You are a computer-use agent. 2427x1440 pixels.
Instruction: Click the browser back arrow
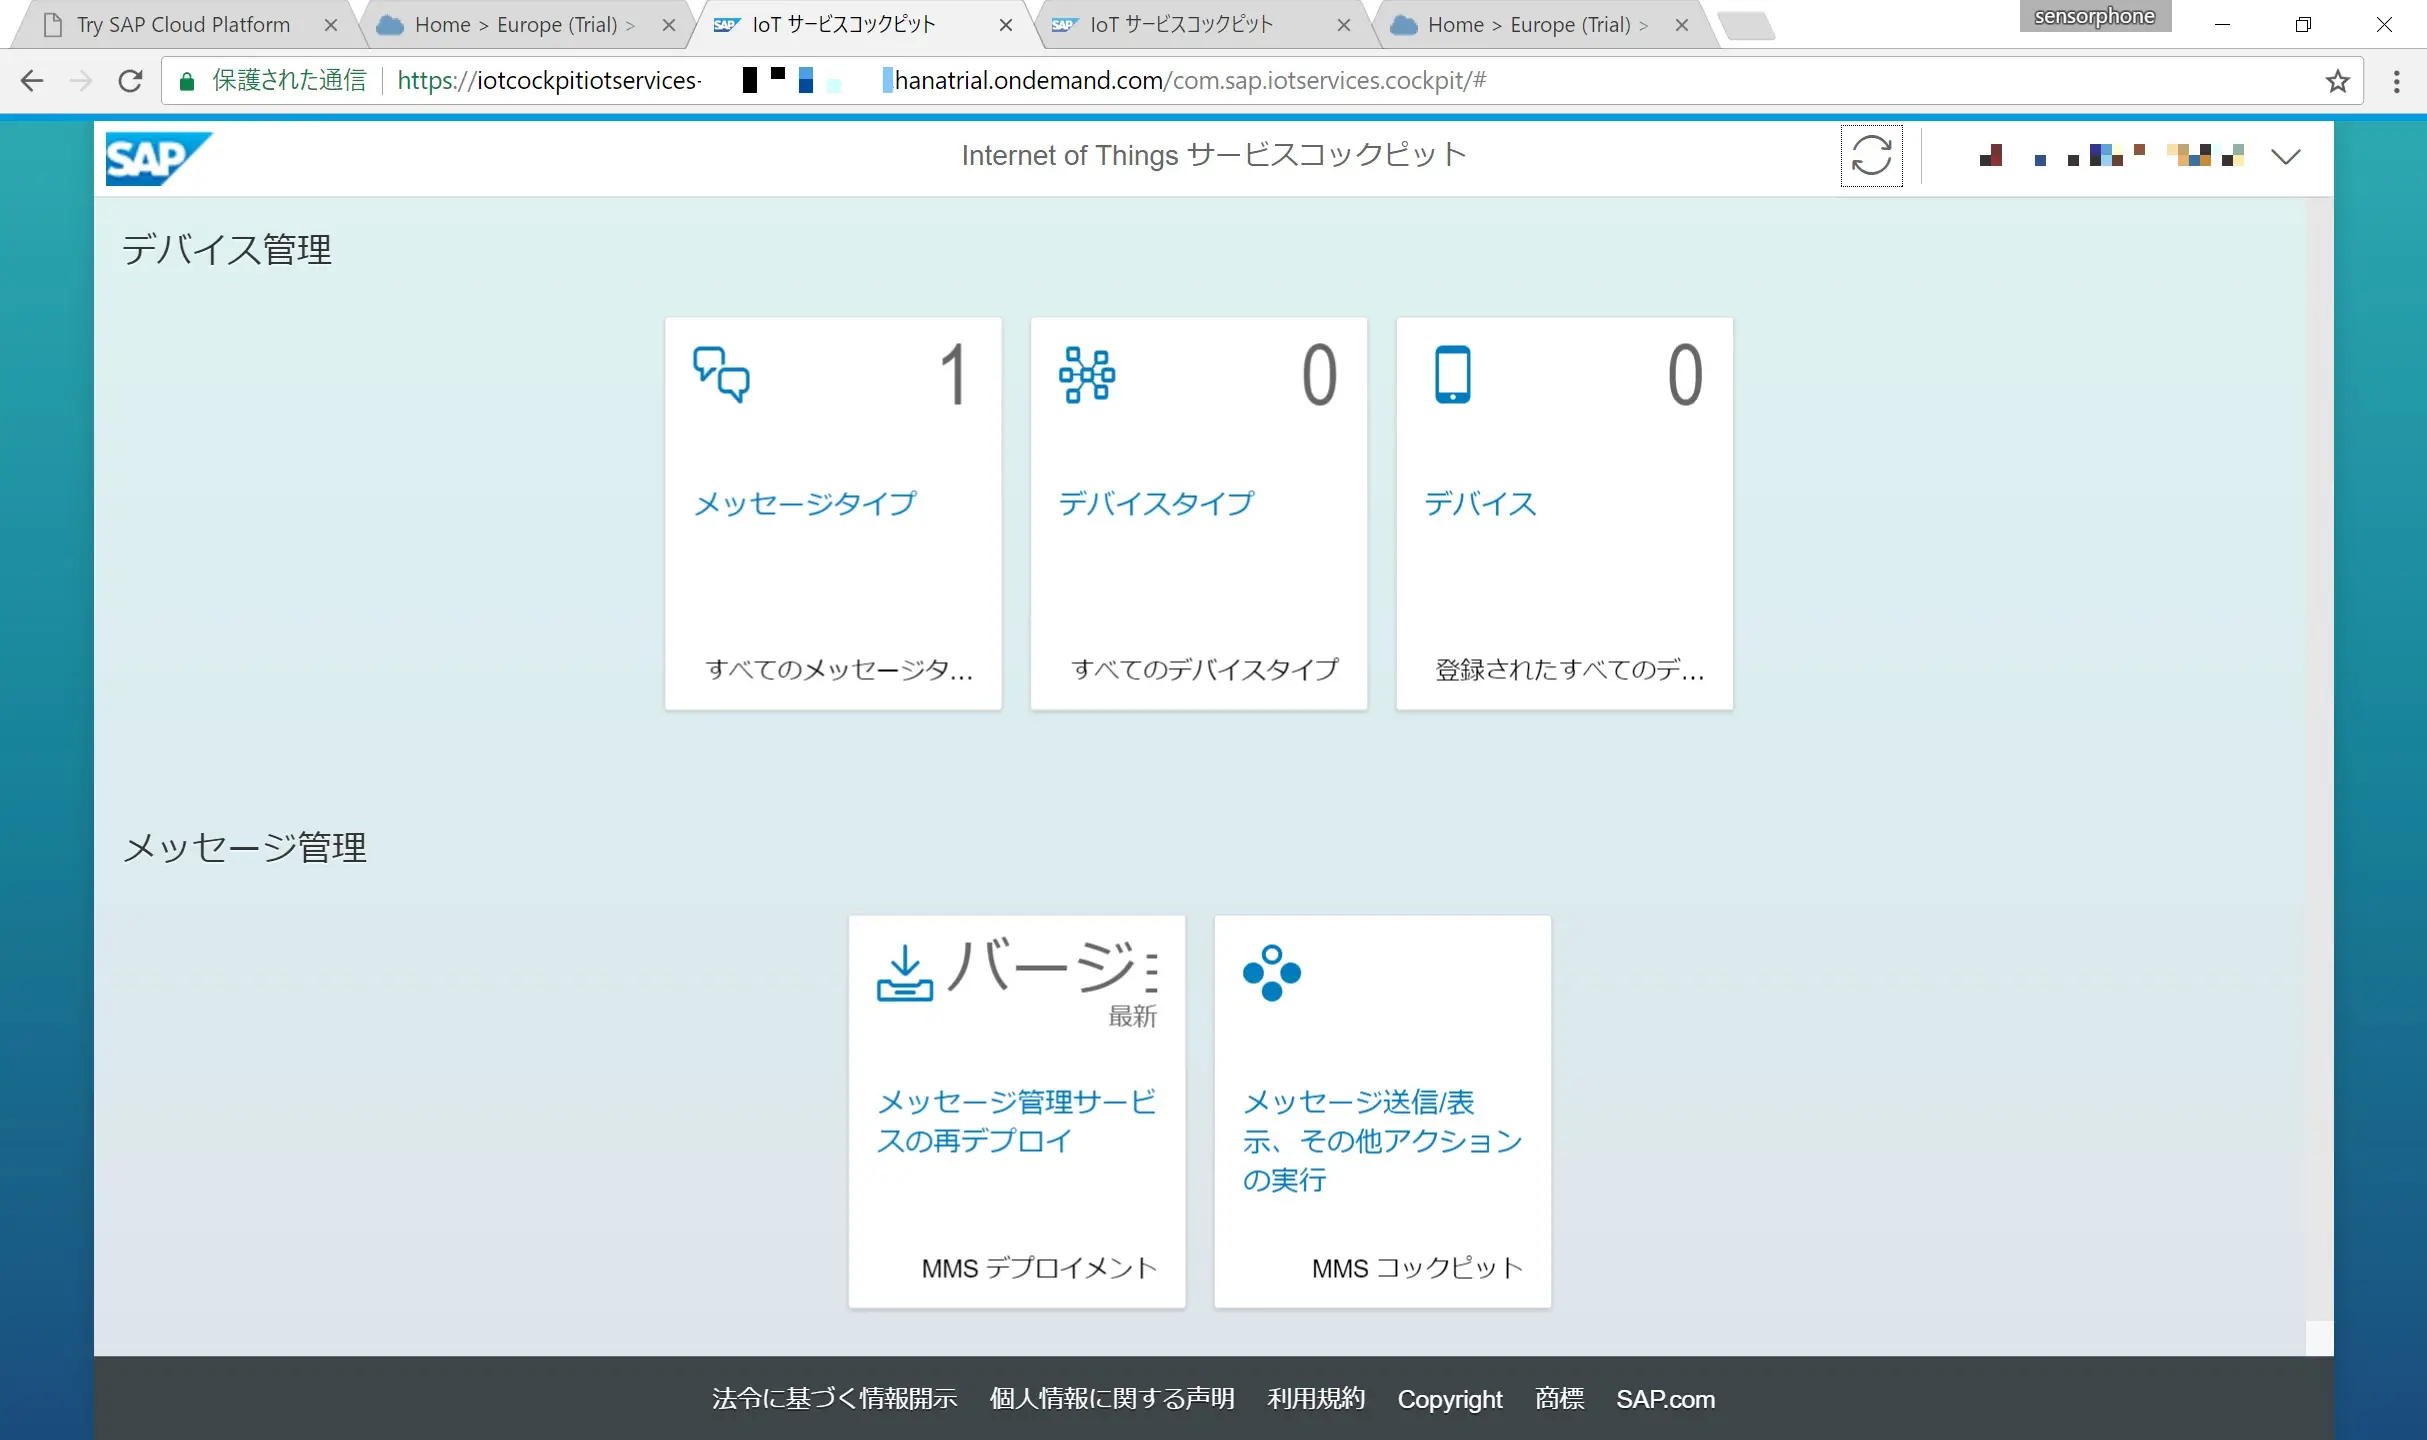coord(32,81)
